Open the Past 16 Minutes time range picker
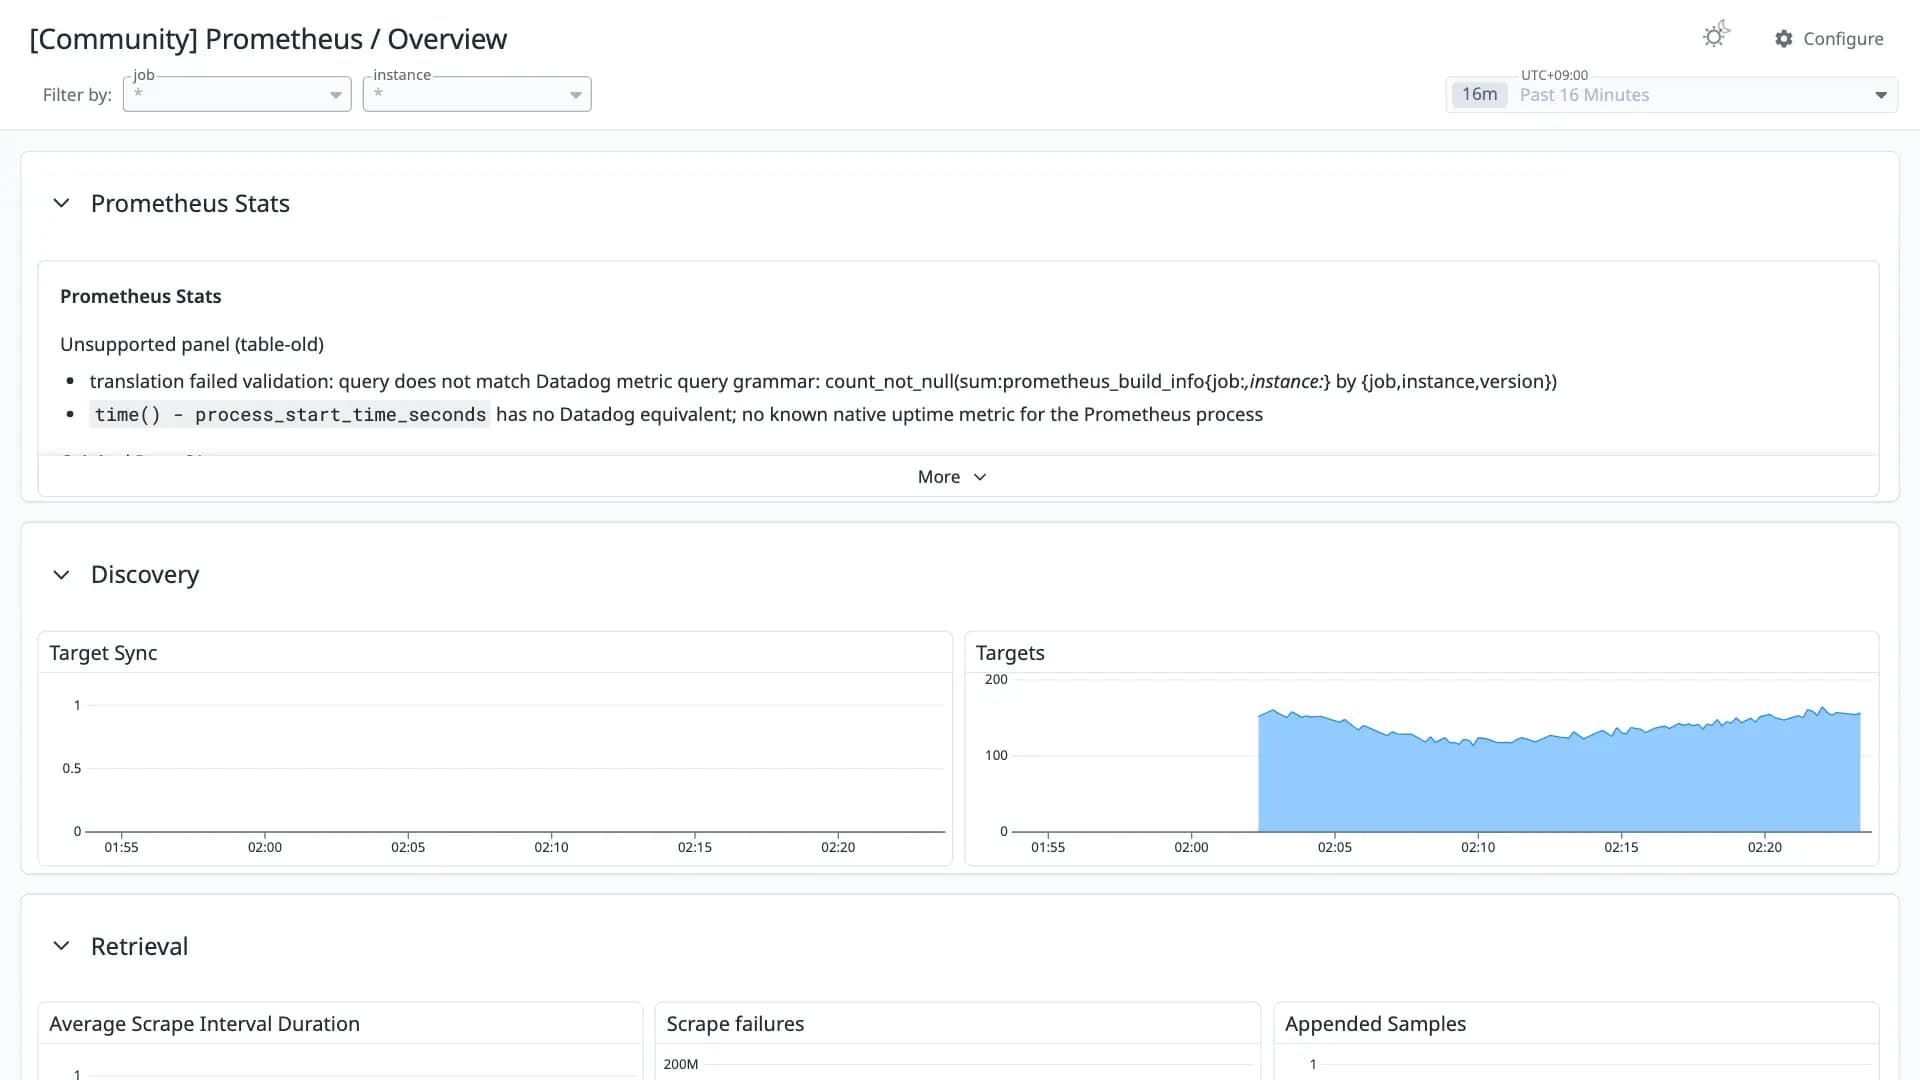This screenshot has width=1920, height=1080. 1671,95
